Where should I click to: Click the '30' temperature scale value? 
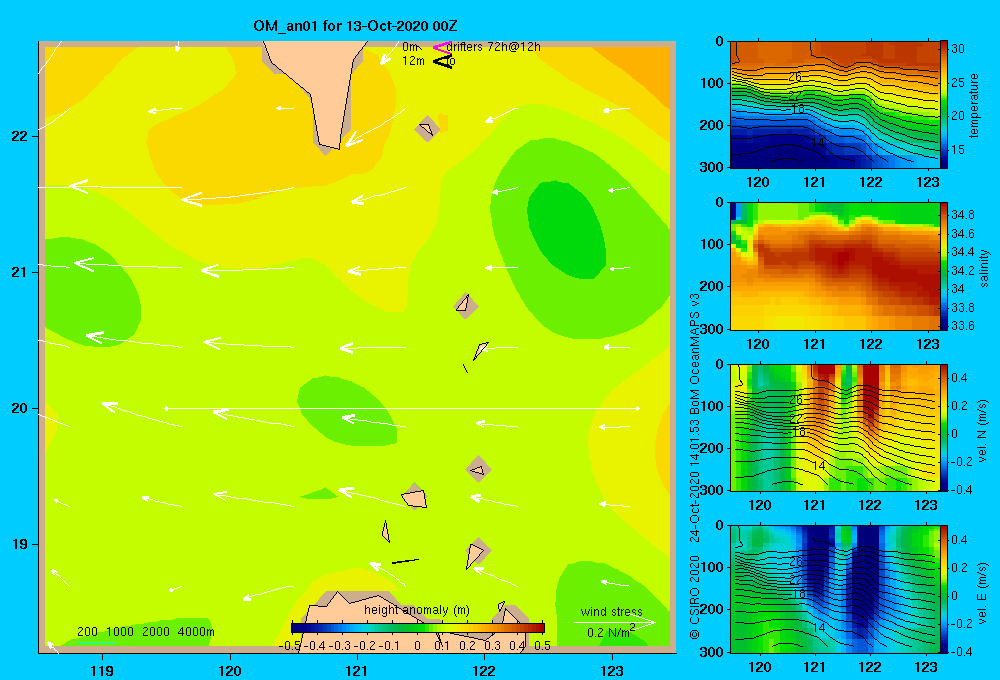[958, 48]
